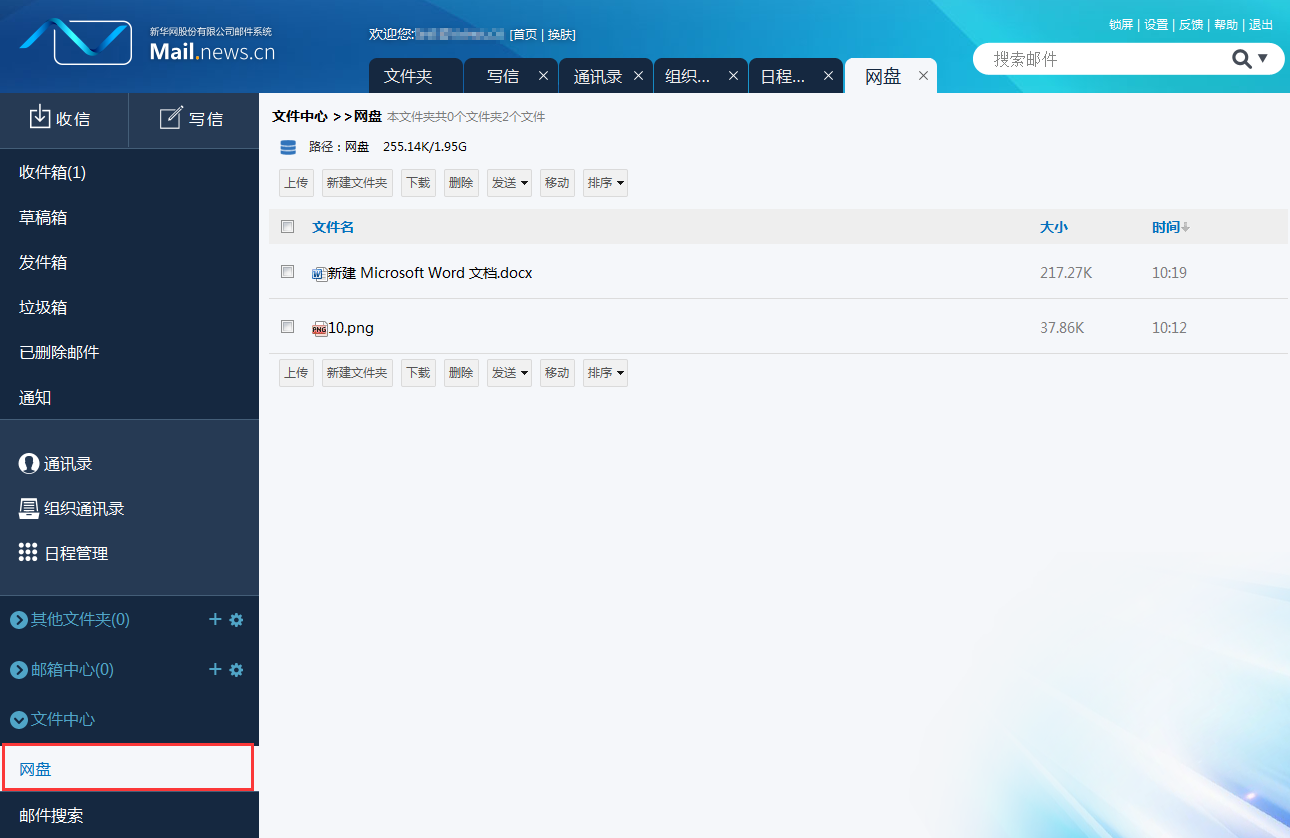Click the PNG file icon for 10.png

pos(320,328)
